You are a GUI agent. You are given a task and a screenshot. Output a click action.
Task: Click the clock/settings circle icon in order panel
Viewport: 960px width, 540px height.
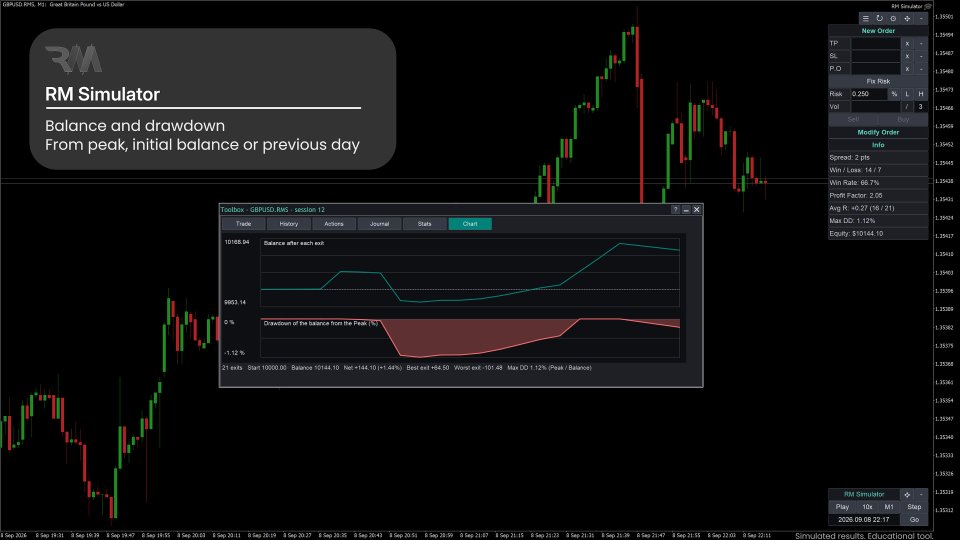coord(893,18)
